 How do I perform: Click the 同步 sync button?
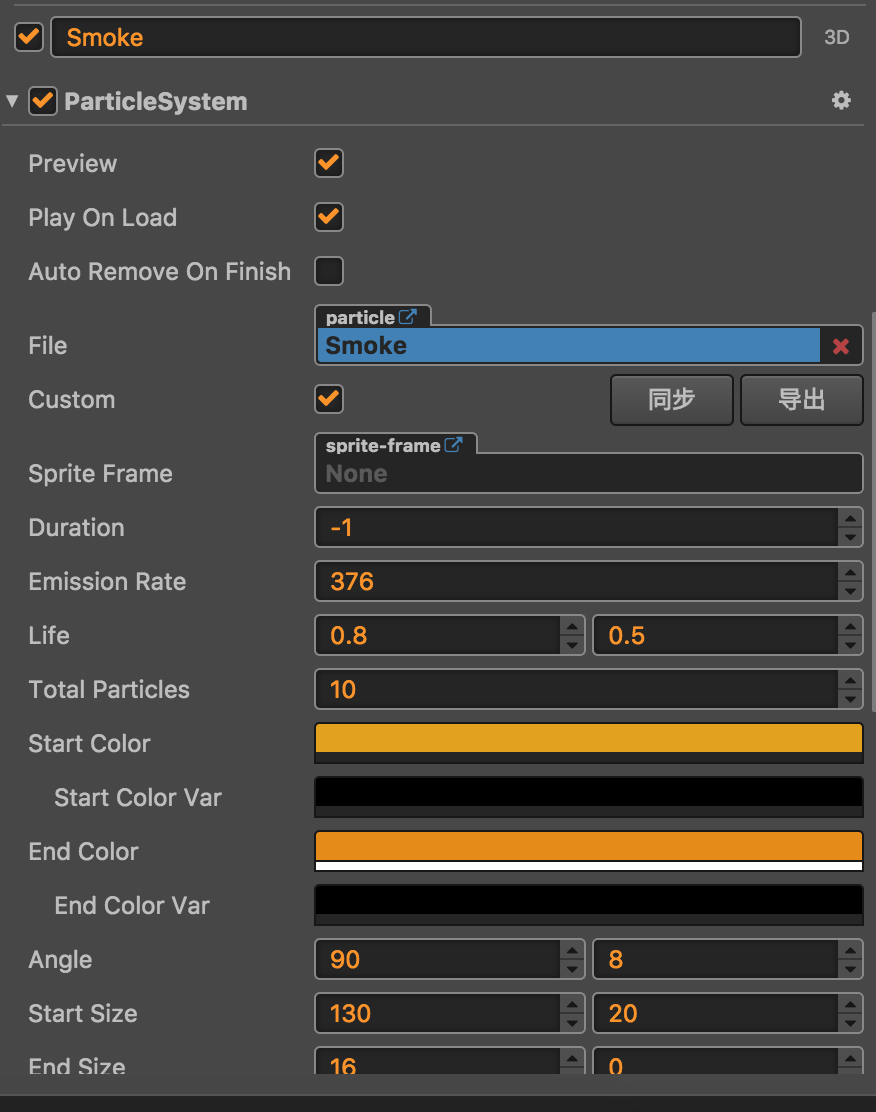[671, 400]
